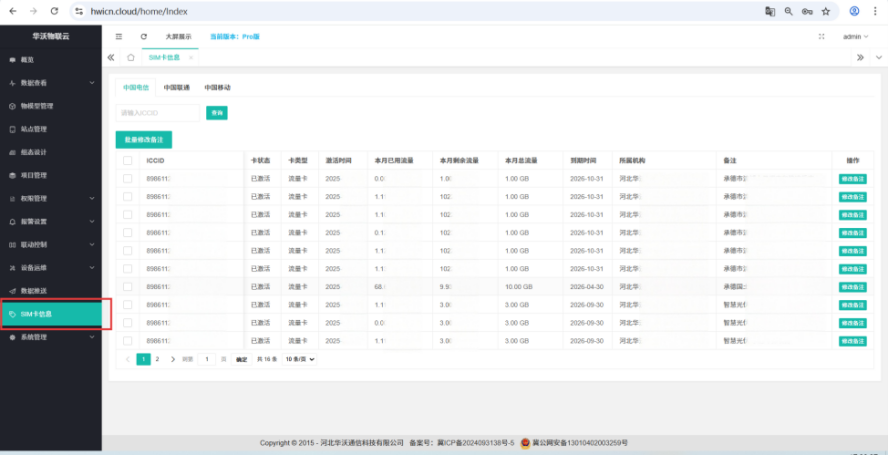Viewport: 888px width, 455px height.
Task: Close the SIM卡信息 page tab
Action: tap(191, 57)
